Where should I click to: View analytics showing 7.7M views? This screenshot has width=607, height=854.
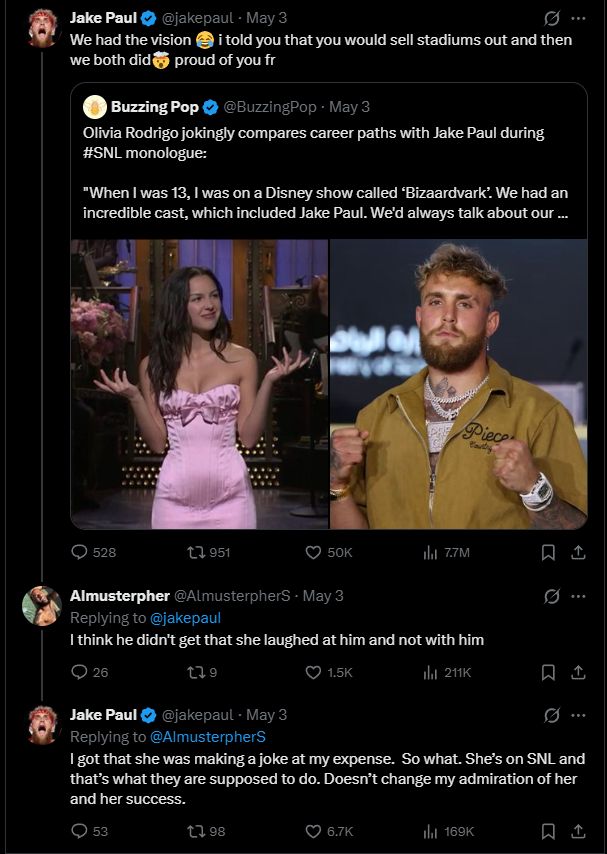[x=446, y=553]
